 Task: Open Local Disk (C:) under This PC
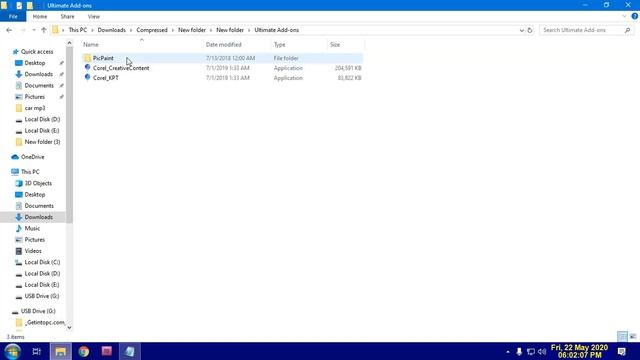click(42, 262)
